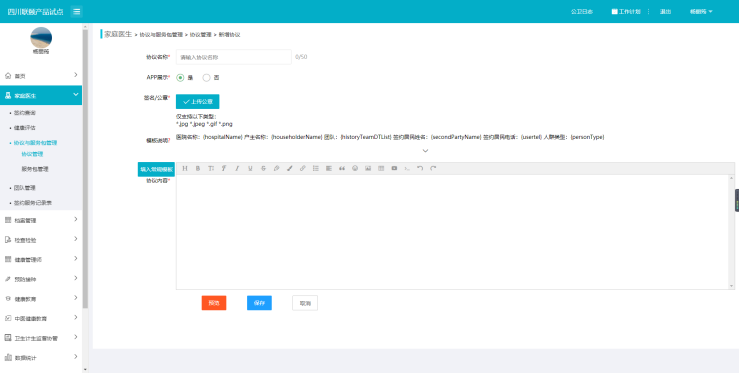The width and height of the screenshot is (740, 374).
Task: Expand the 数据统计 sidebar menu
Action: click(41, 357)
